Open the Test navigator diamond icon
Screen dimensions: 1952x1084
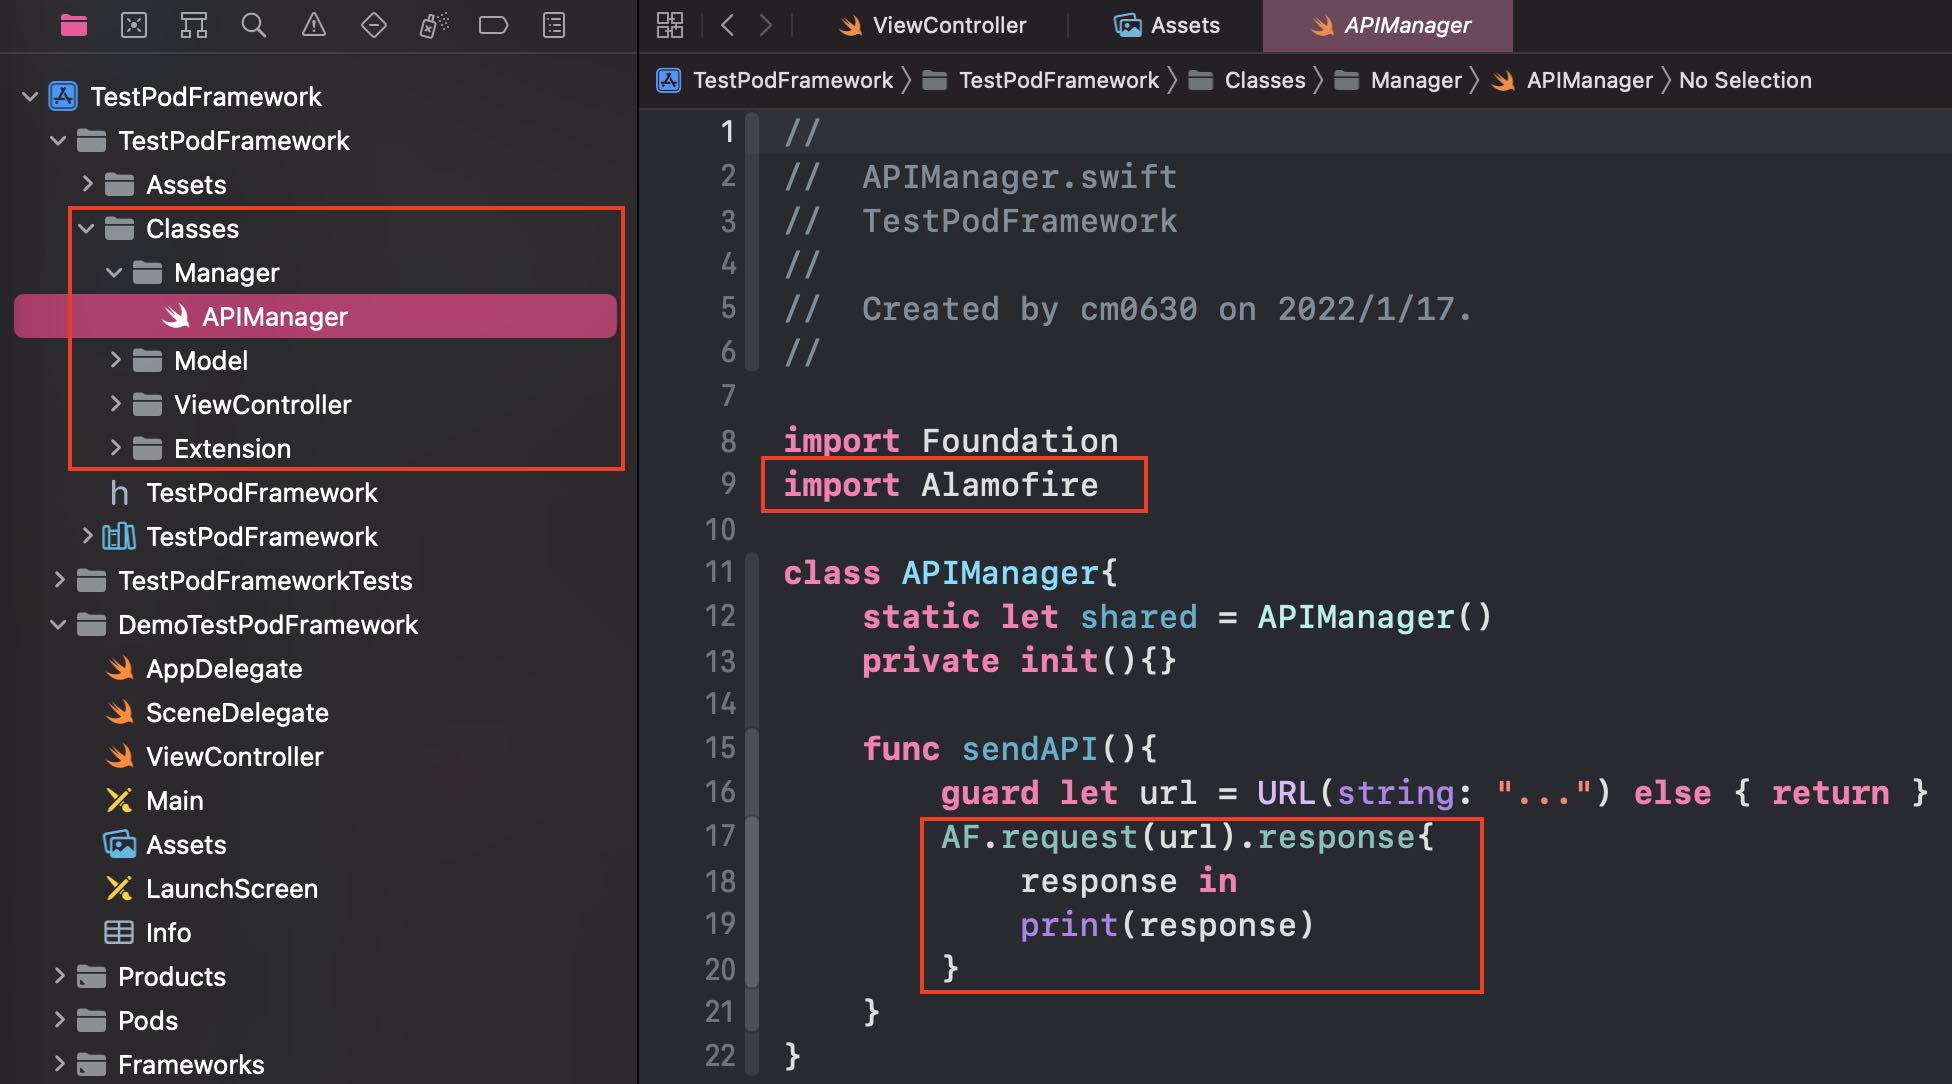[374, 25]
